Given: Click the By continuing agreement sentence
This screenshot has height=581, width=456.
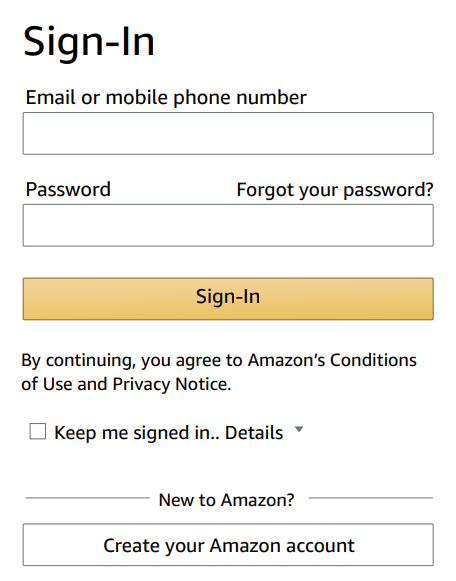Looking at the screenshot, I should [219, 372].
